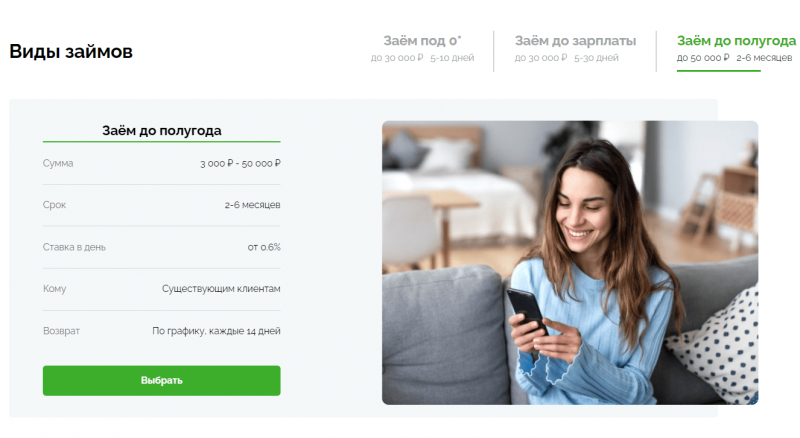
Task: Click the 5-10 дней subtitle under first tab
Action: [x=452, y=58]
